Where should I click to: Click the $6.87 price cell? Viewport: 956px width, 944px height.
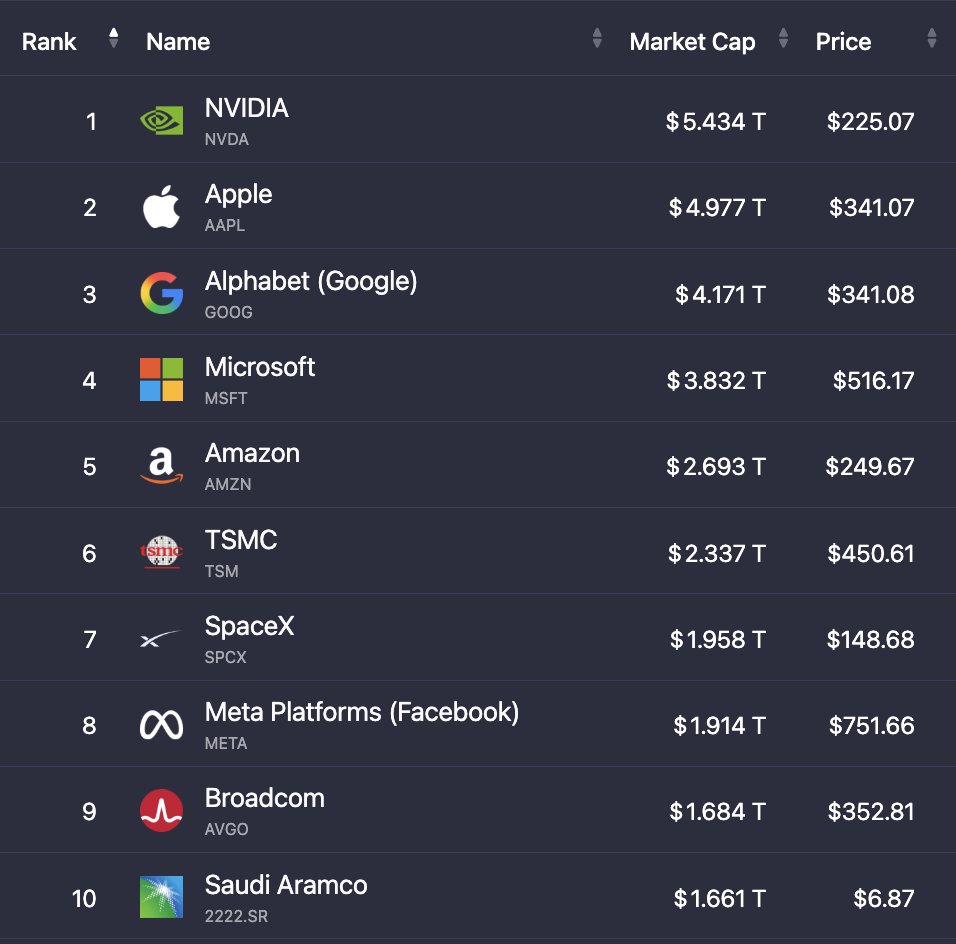pos(884,898)
